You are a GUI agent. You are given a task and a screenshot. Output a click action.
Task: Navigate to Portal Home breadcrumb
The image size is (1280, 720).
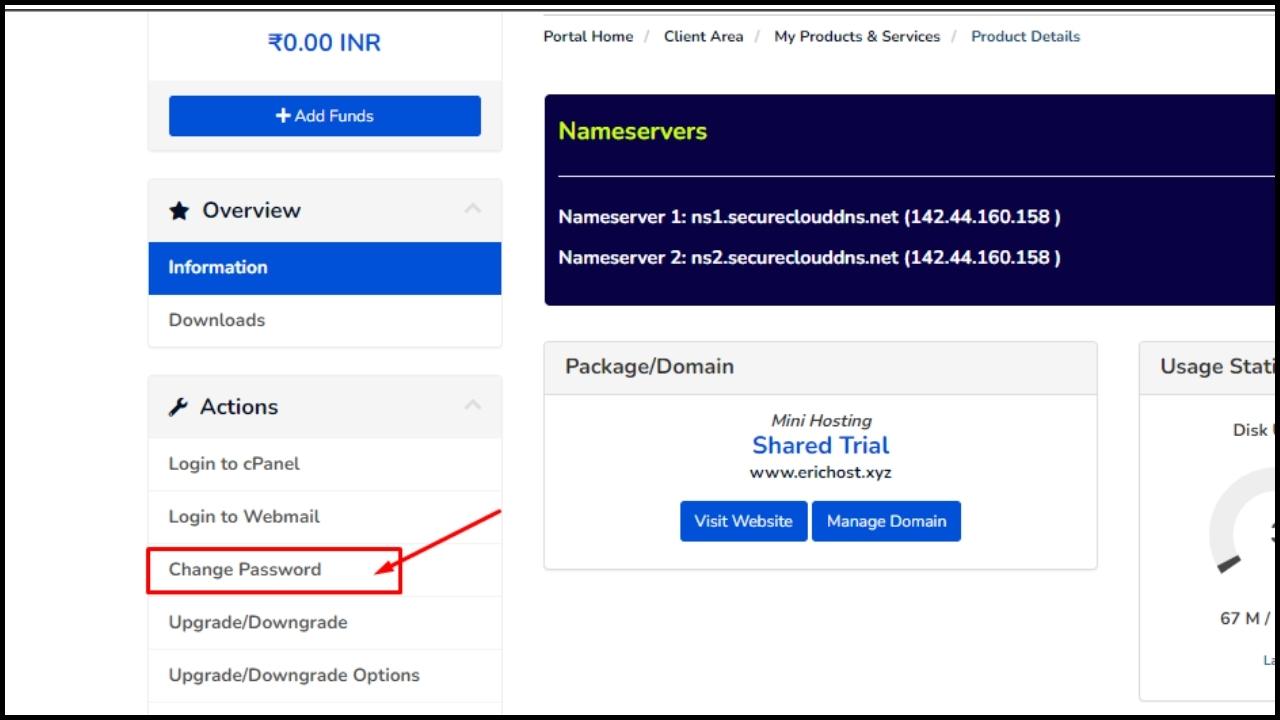[x=587, y=36]
